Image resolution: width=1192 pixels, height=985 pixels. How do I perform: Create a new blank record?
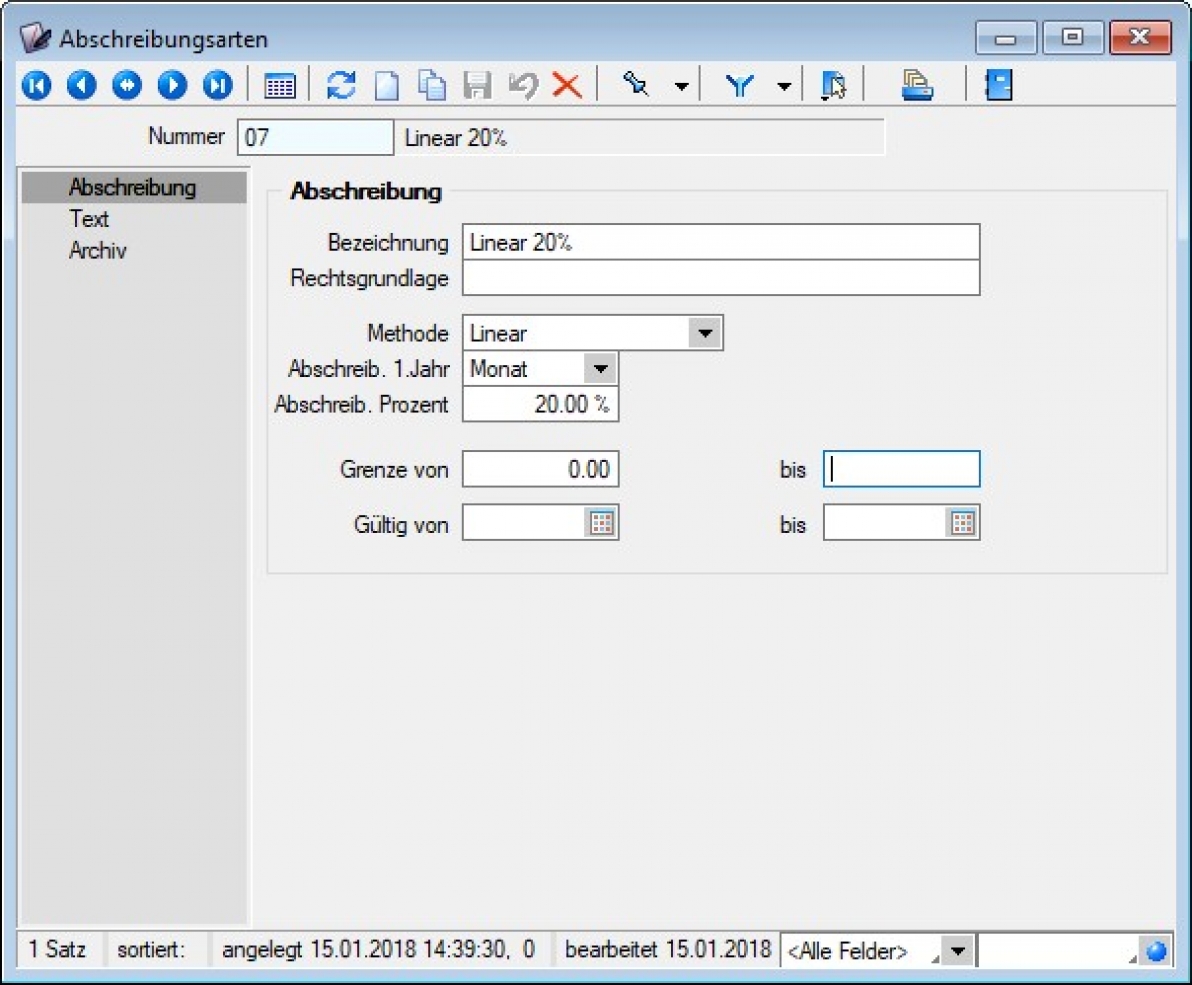[387, 85]
